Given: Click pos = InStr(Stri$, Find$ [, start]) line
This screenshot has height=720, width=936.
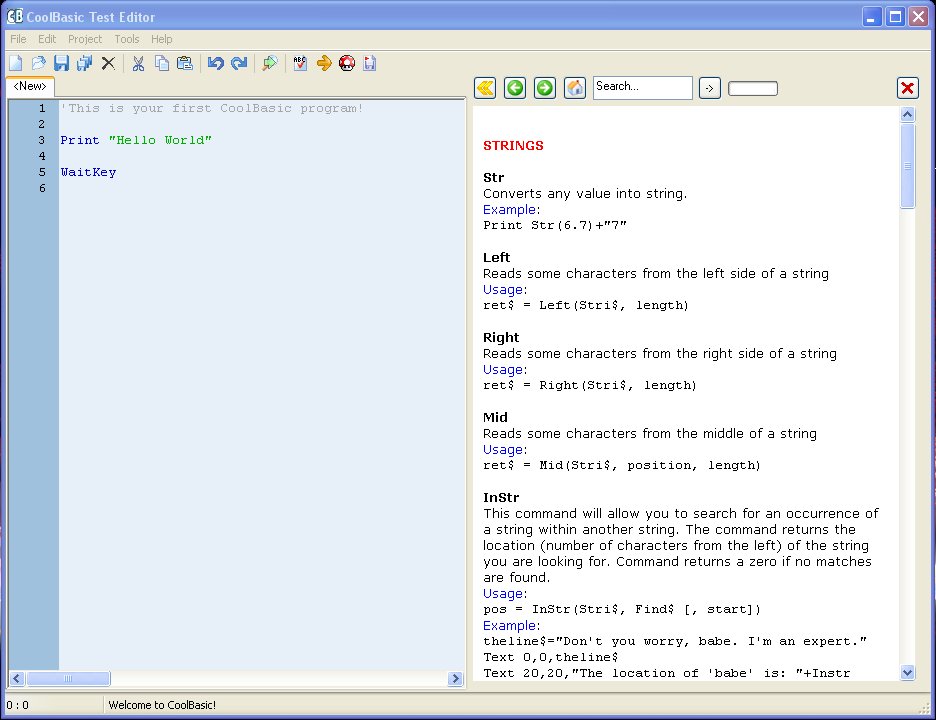Looking at the screenshot, I should pyautogui.click(x=622, y=610).
